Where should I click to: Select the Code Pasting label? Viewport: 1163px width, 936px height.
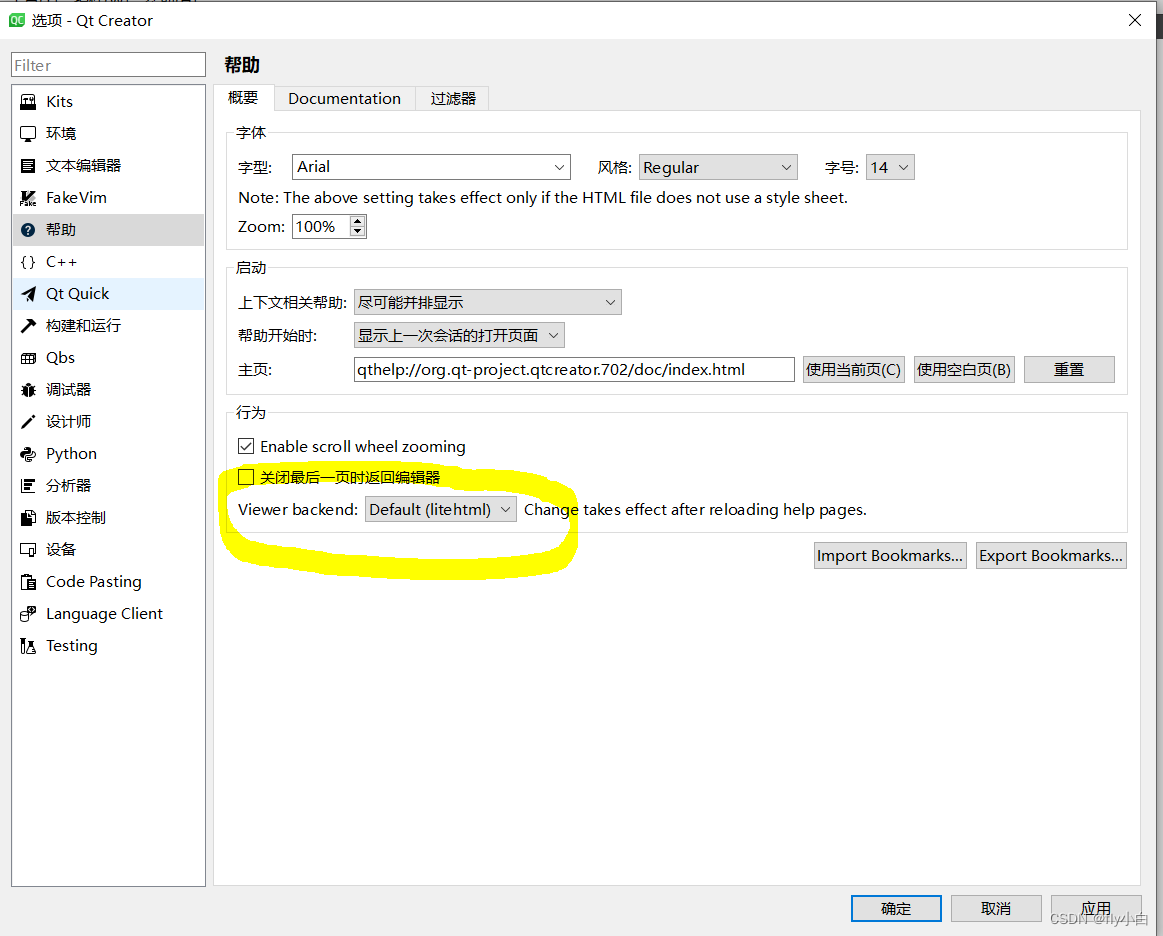coord(93,582)
